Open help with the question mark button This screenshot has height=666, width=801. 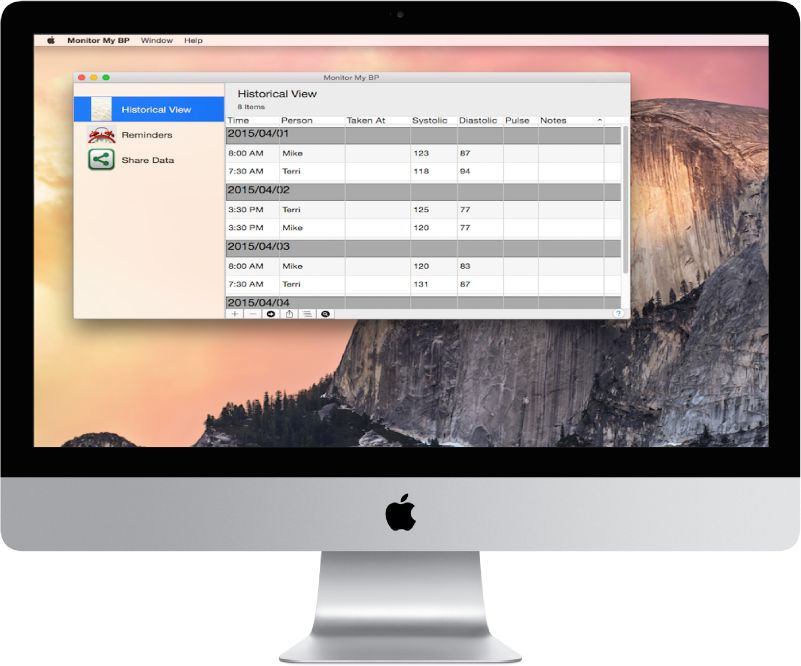(618, 313)
